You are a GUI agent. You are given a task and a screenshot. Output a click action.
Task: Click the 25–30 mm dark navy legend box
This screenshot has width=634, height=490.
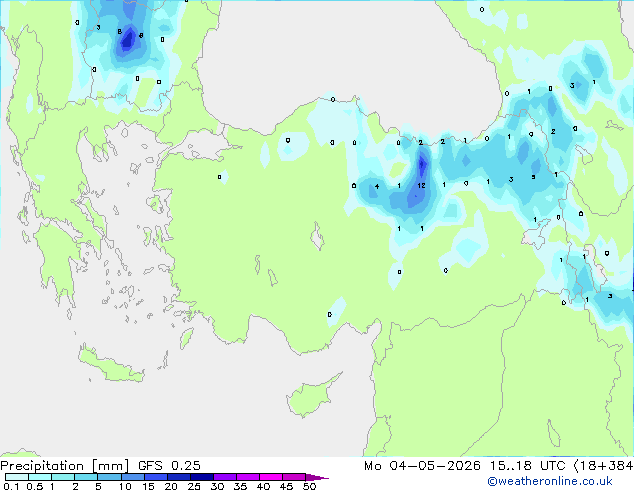pos(201,477)
